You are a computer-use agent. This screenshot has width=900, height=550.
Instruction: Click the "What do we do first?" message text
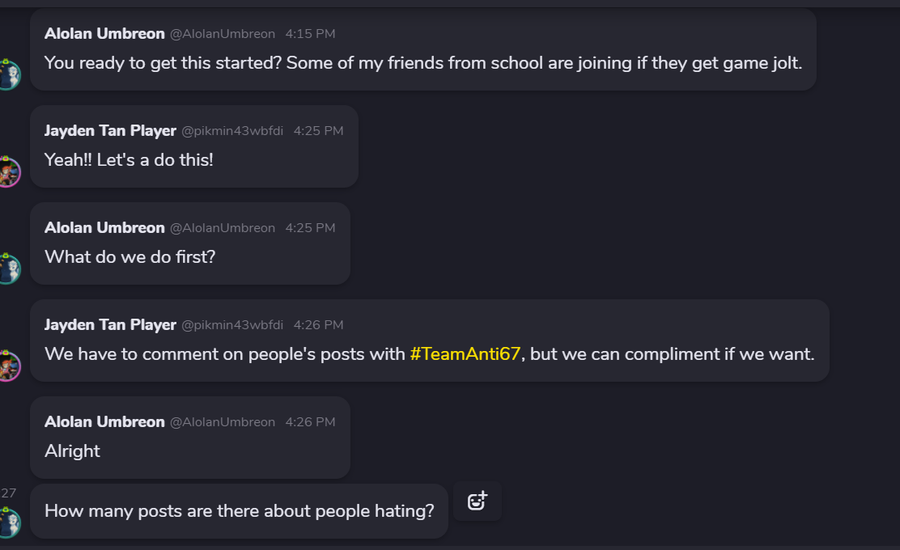130,257
